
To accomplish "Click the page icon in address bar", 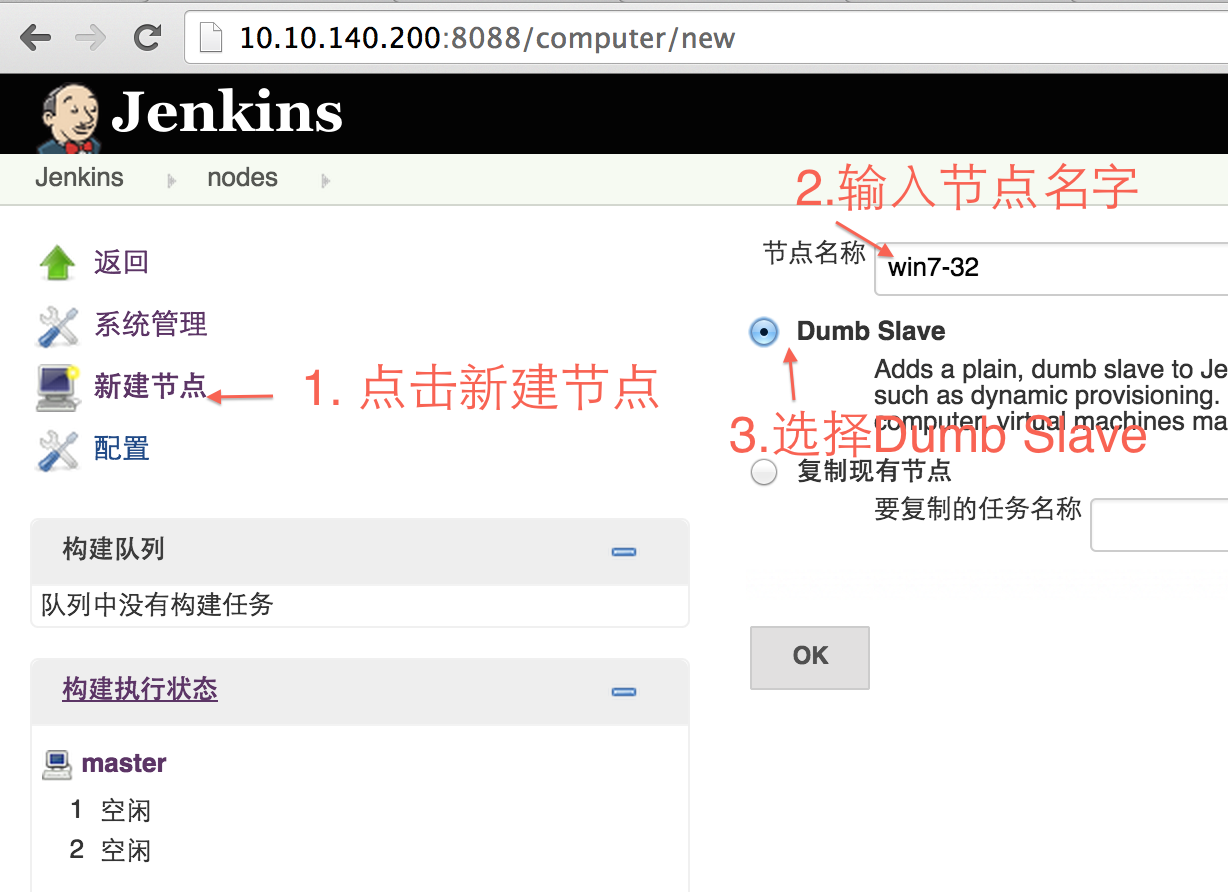I will tap(210, 38).
